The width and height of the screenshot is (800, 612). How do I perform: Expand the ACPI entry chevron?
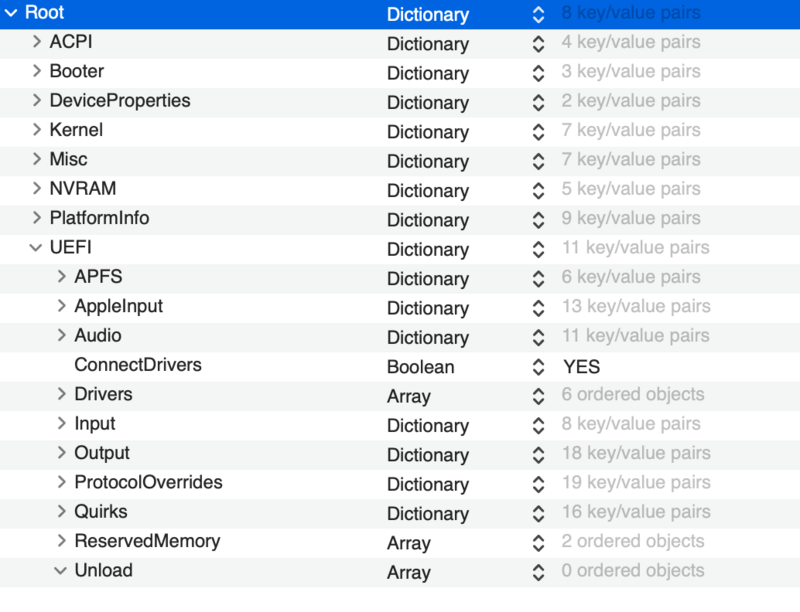pos(37,43)
